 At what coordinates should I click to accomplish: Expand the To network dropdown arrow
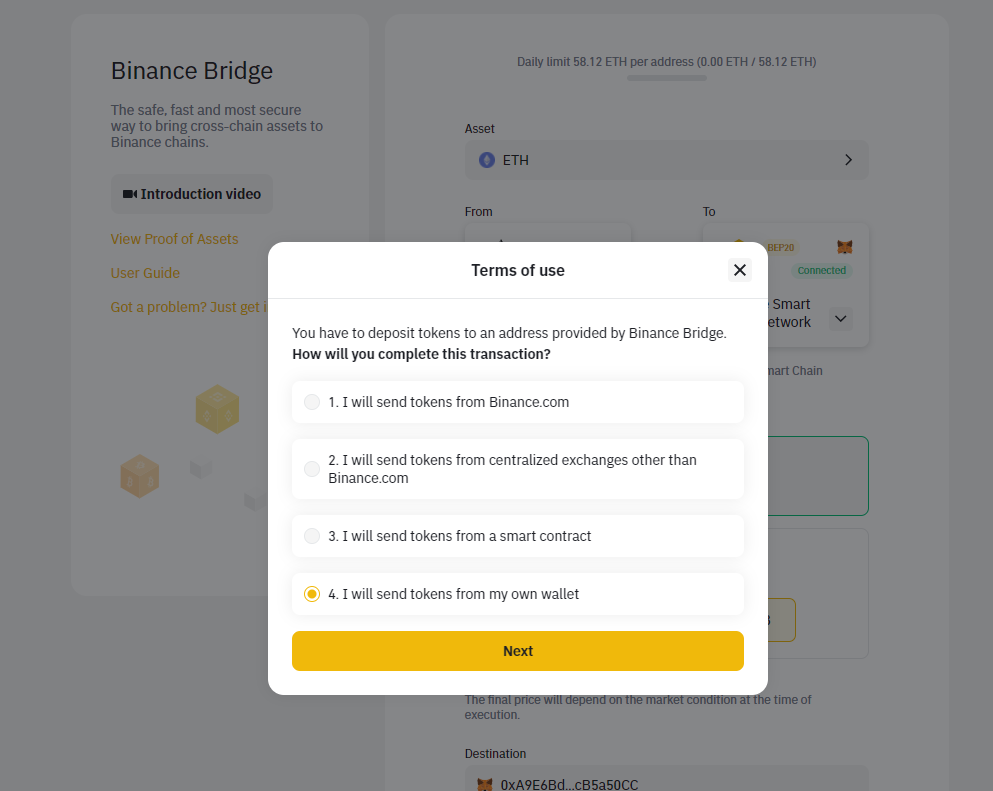(x=841, y=319)
